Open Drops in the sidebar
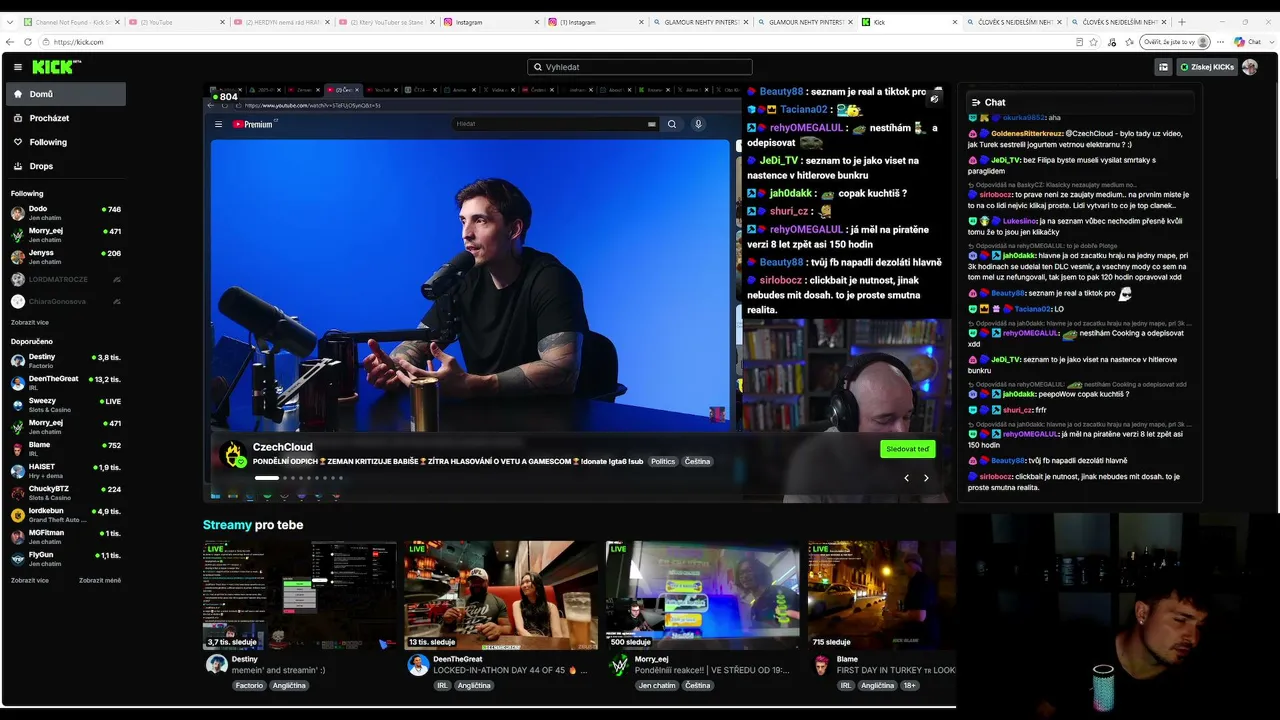 tap(65, 166)
